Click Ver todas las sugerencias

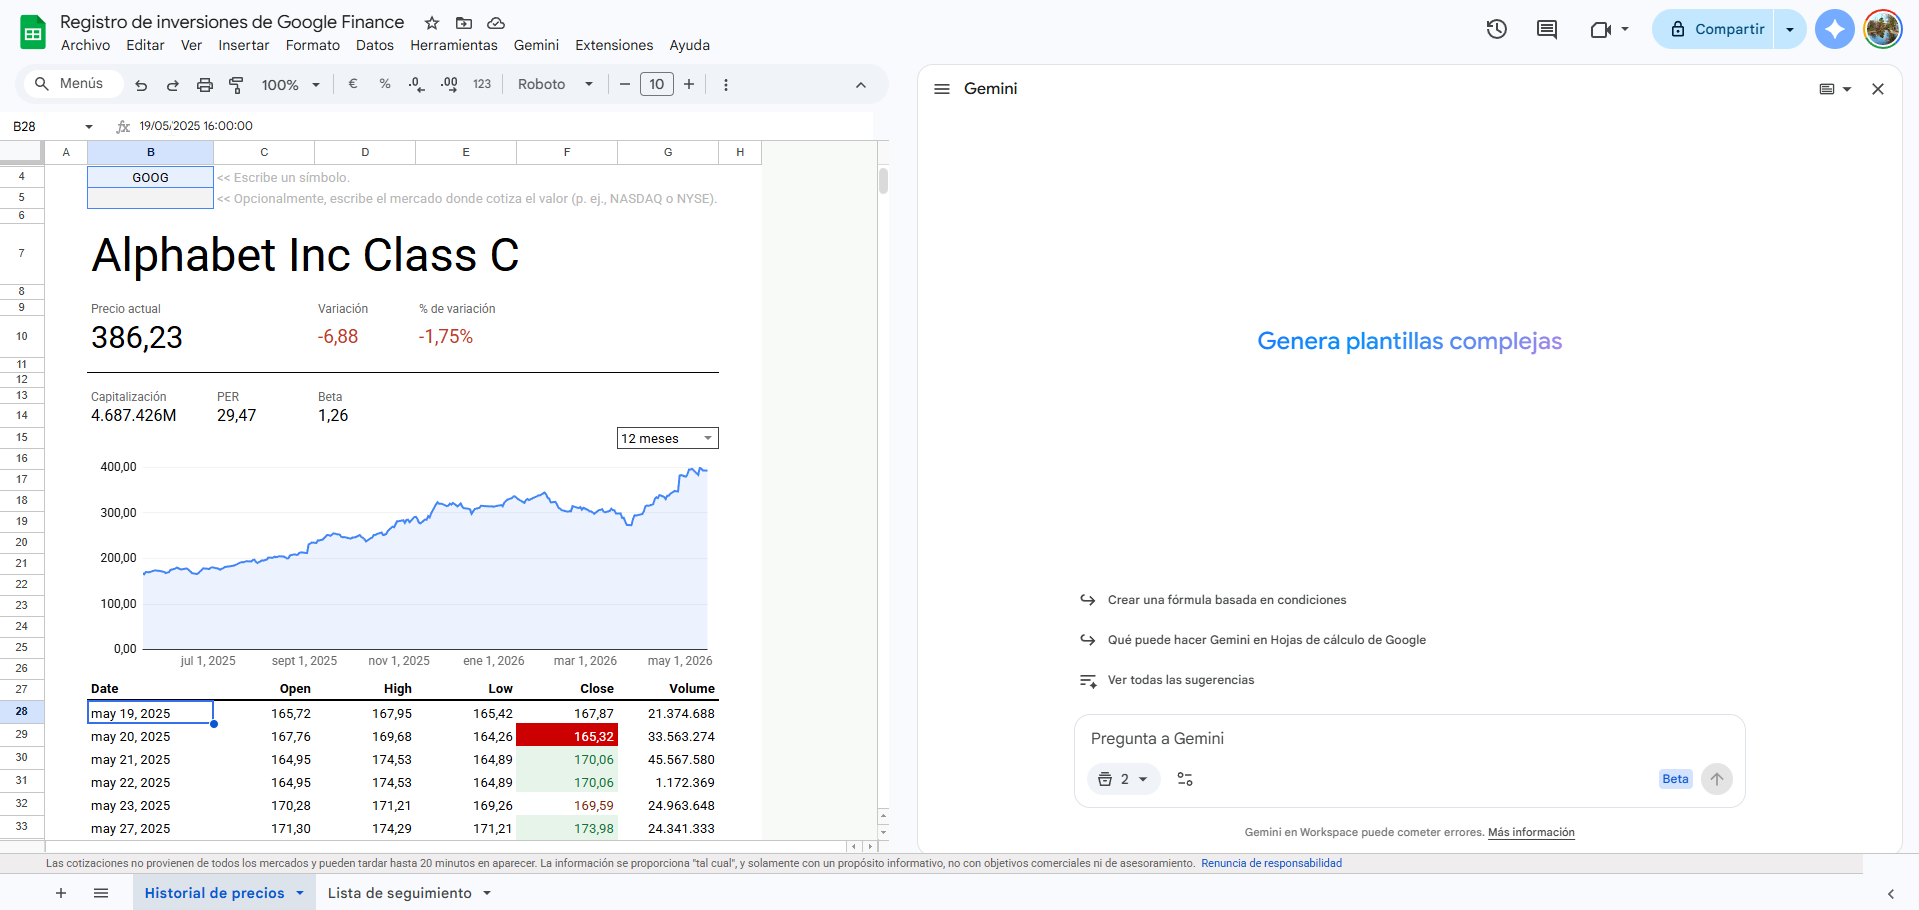(x=1181, y=680)
